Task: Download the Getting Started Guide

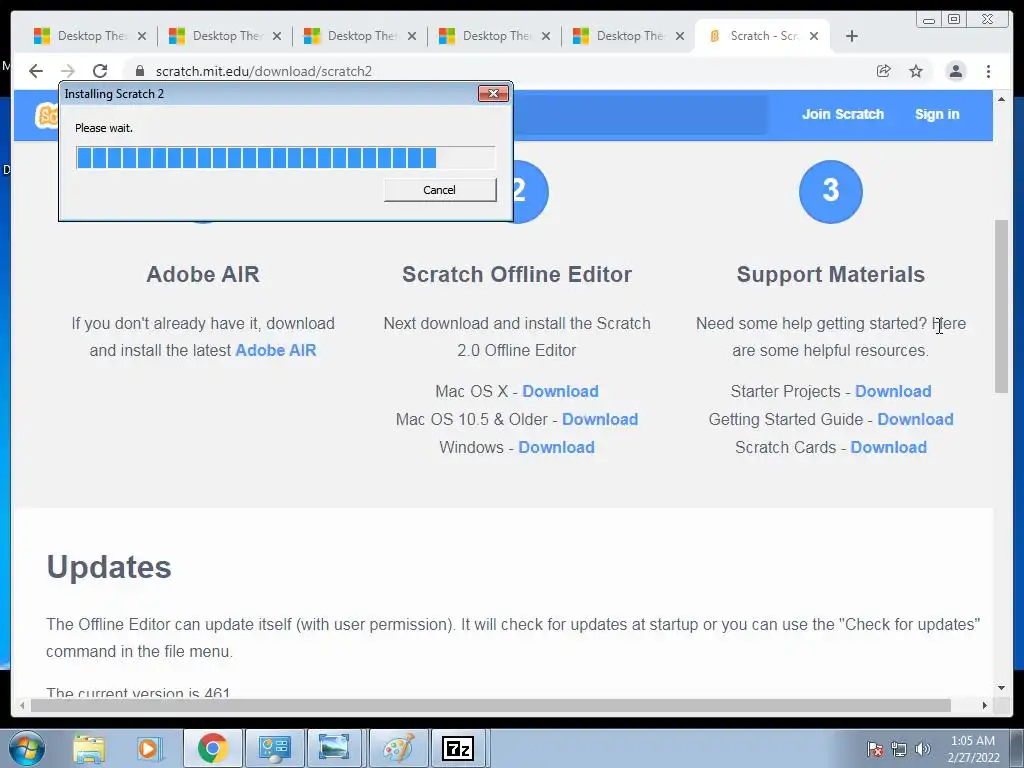Action: [x=916, y=419]
